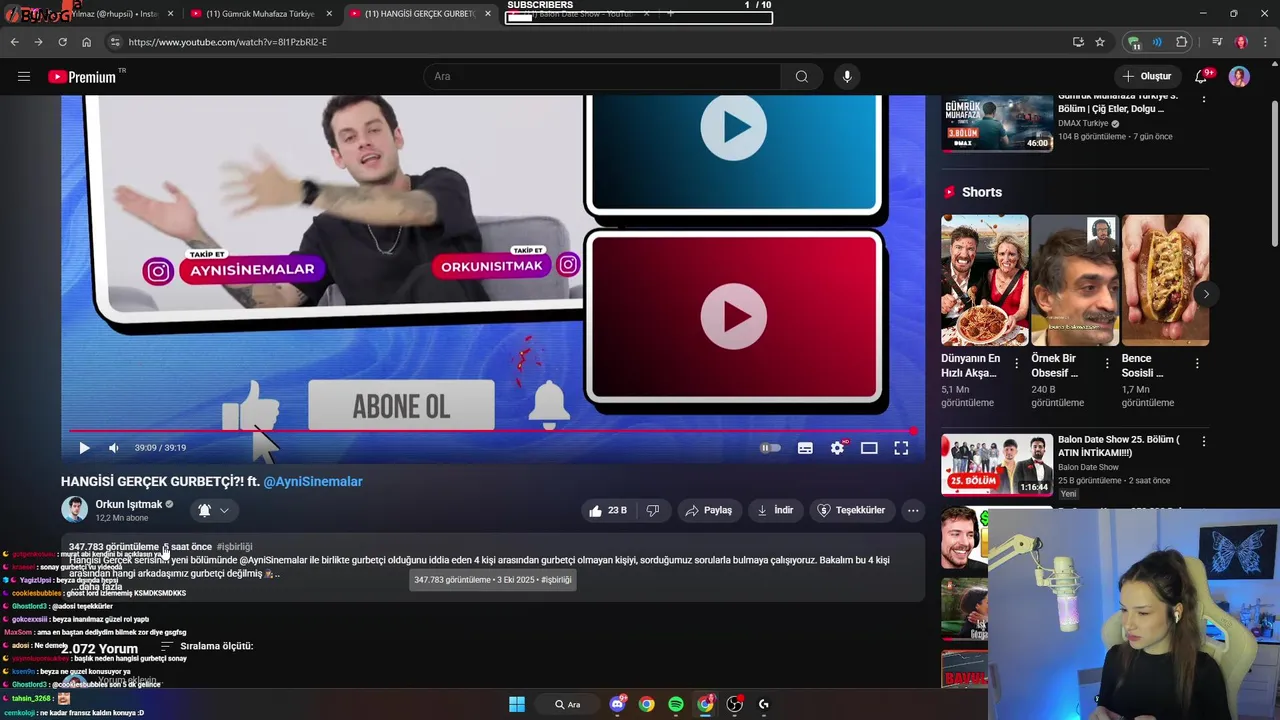
Task: Focus the Ara search input field
Action: coord(602,77)
